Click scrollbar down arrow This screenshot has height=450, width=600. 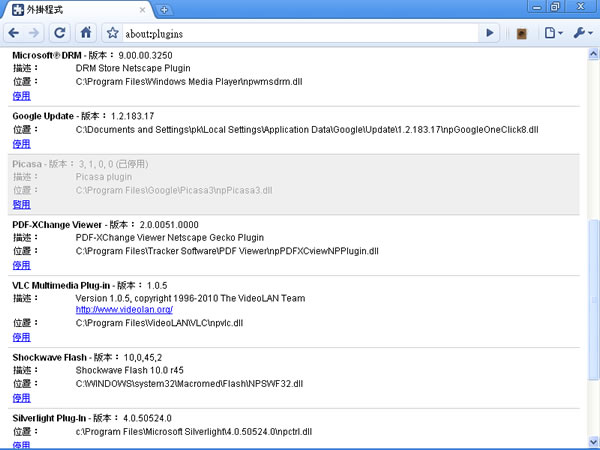click(x=593, y=441)
